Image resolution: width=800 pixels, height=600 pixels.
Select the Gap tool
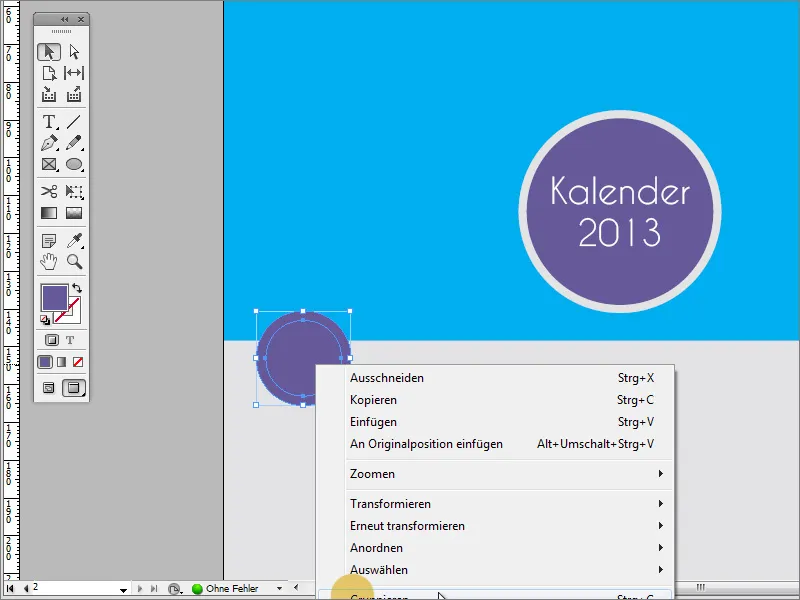pos(74,73)
